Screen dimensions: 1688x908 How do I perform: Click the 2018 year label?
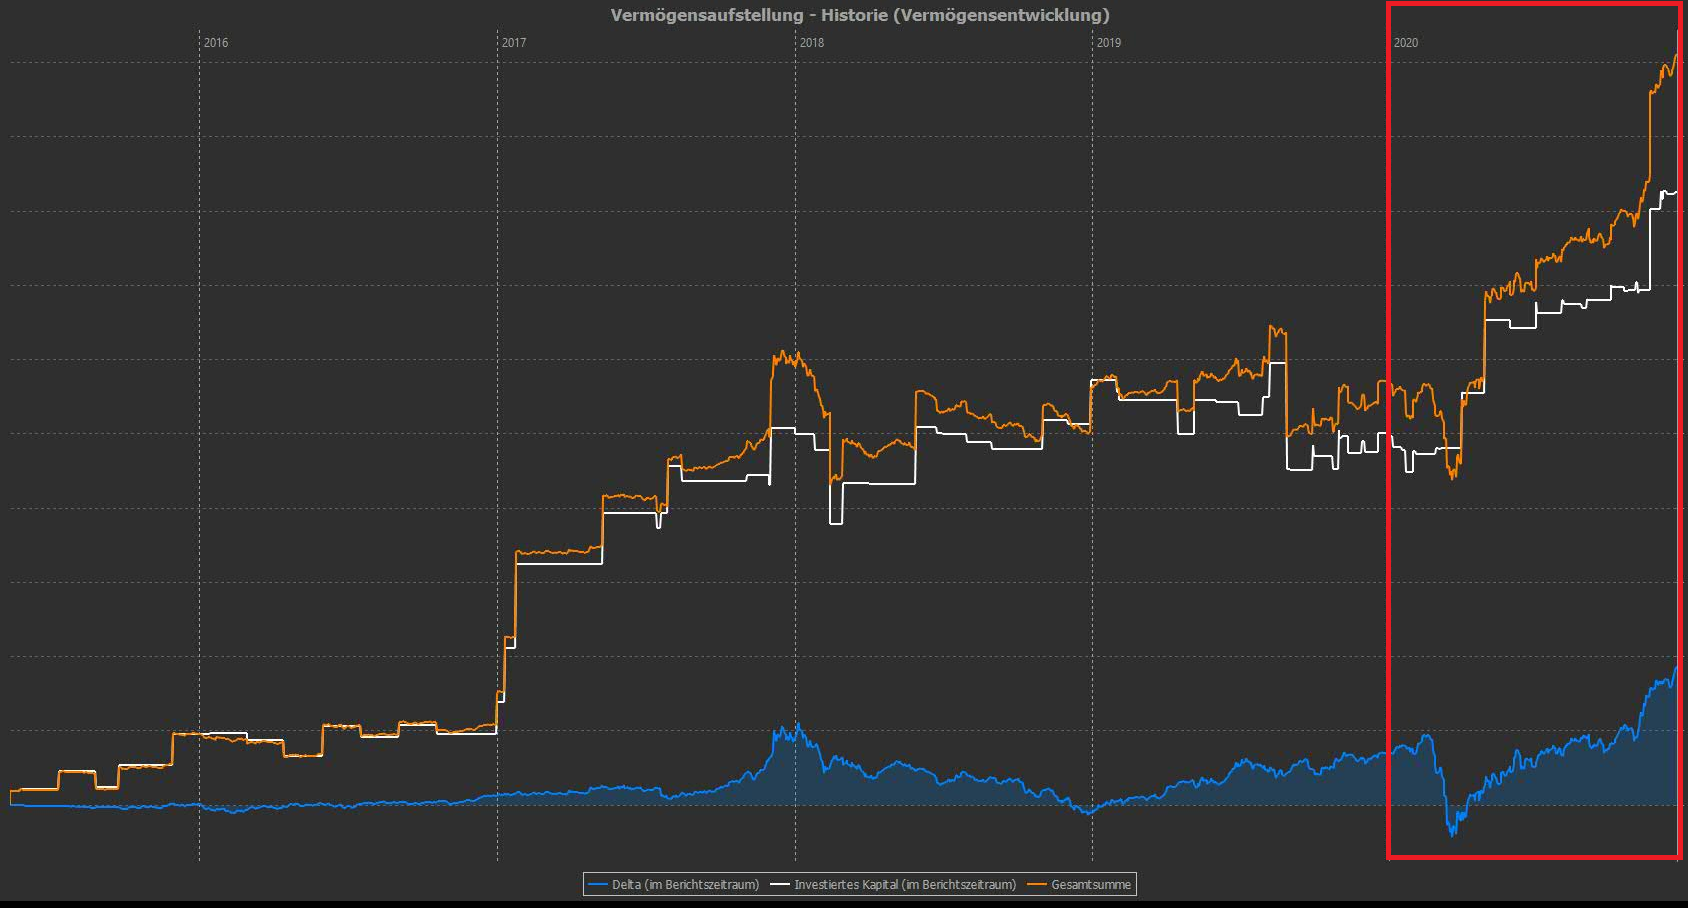[x=812, y=43]
